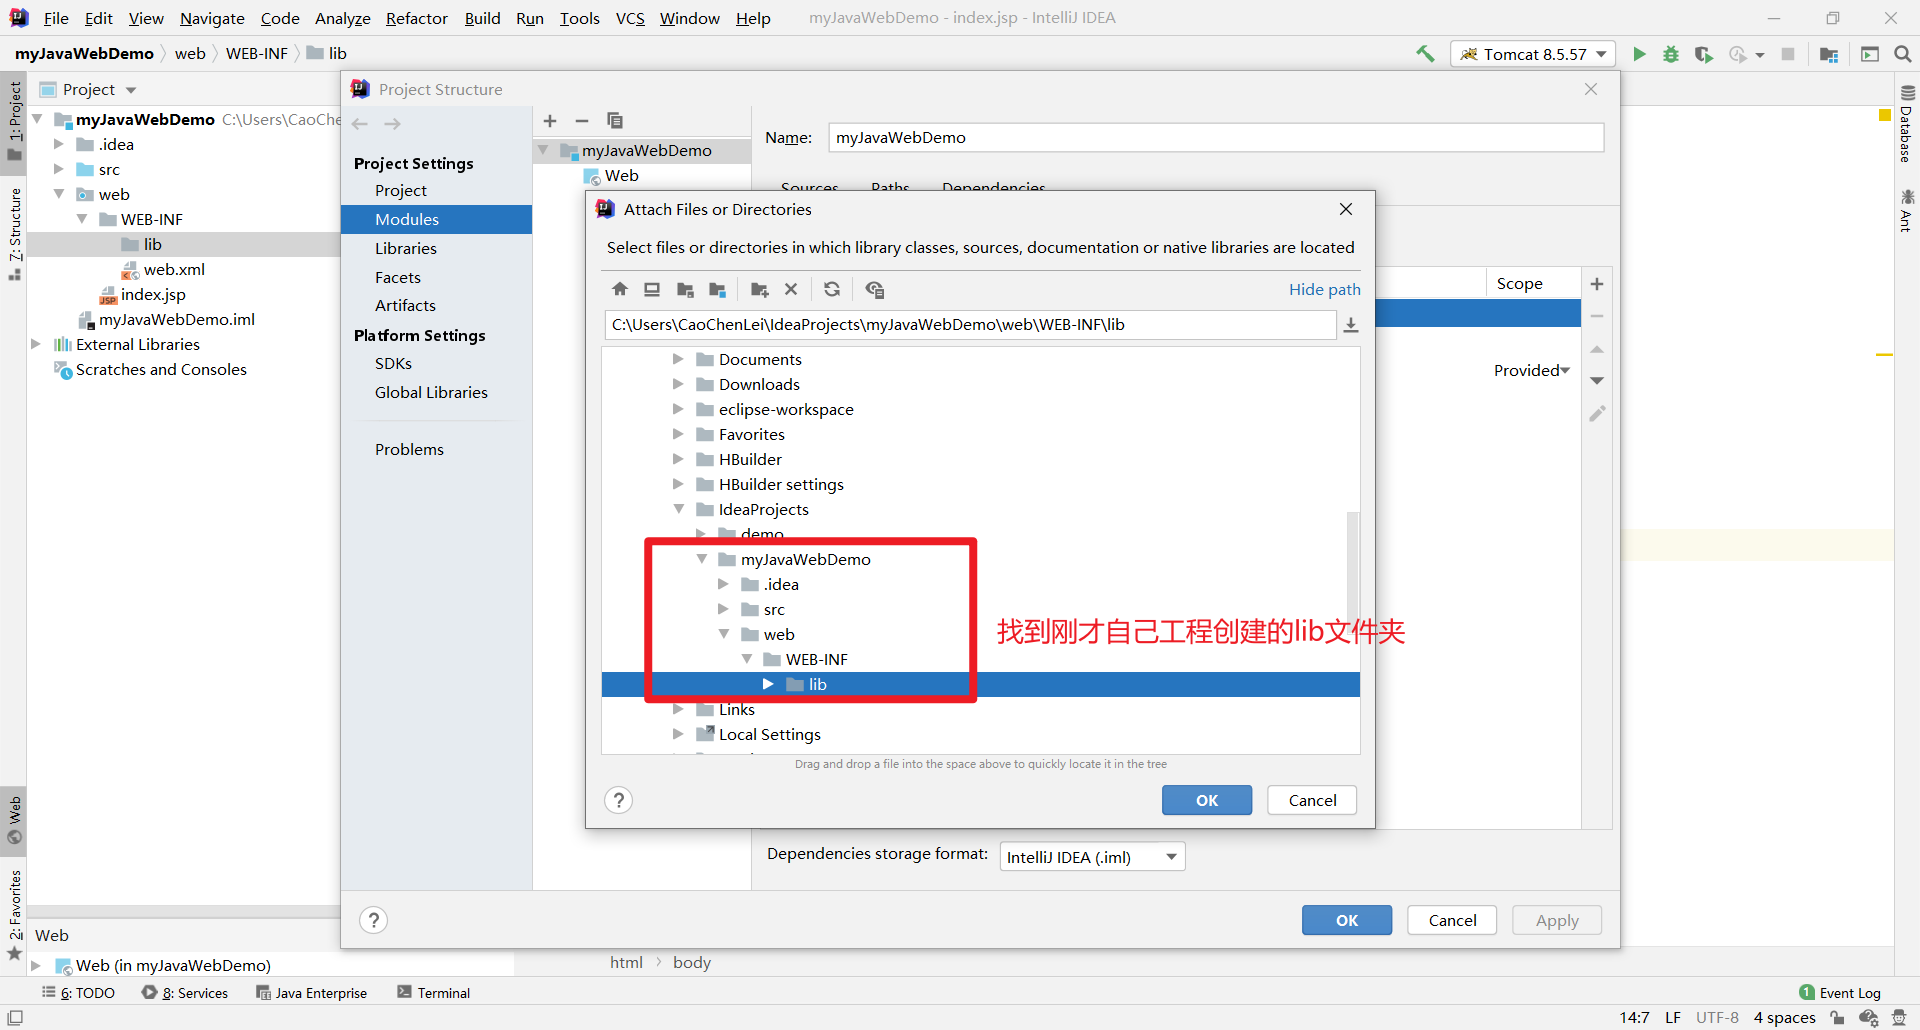
Task: Expand the lib folder in file chooser
Action: point(768,684)
